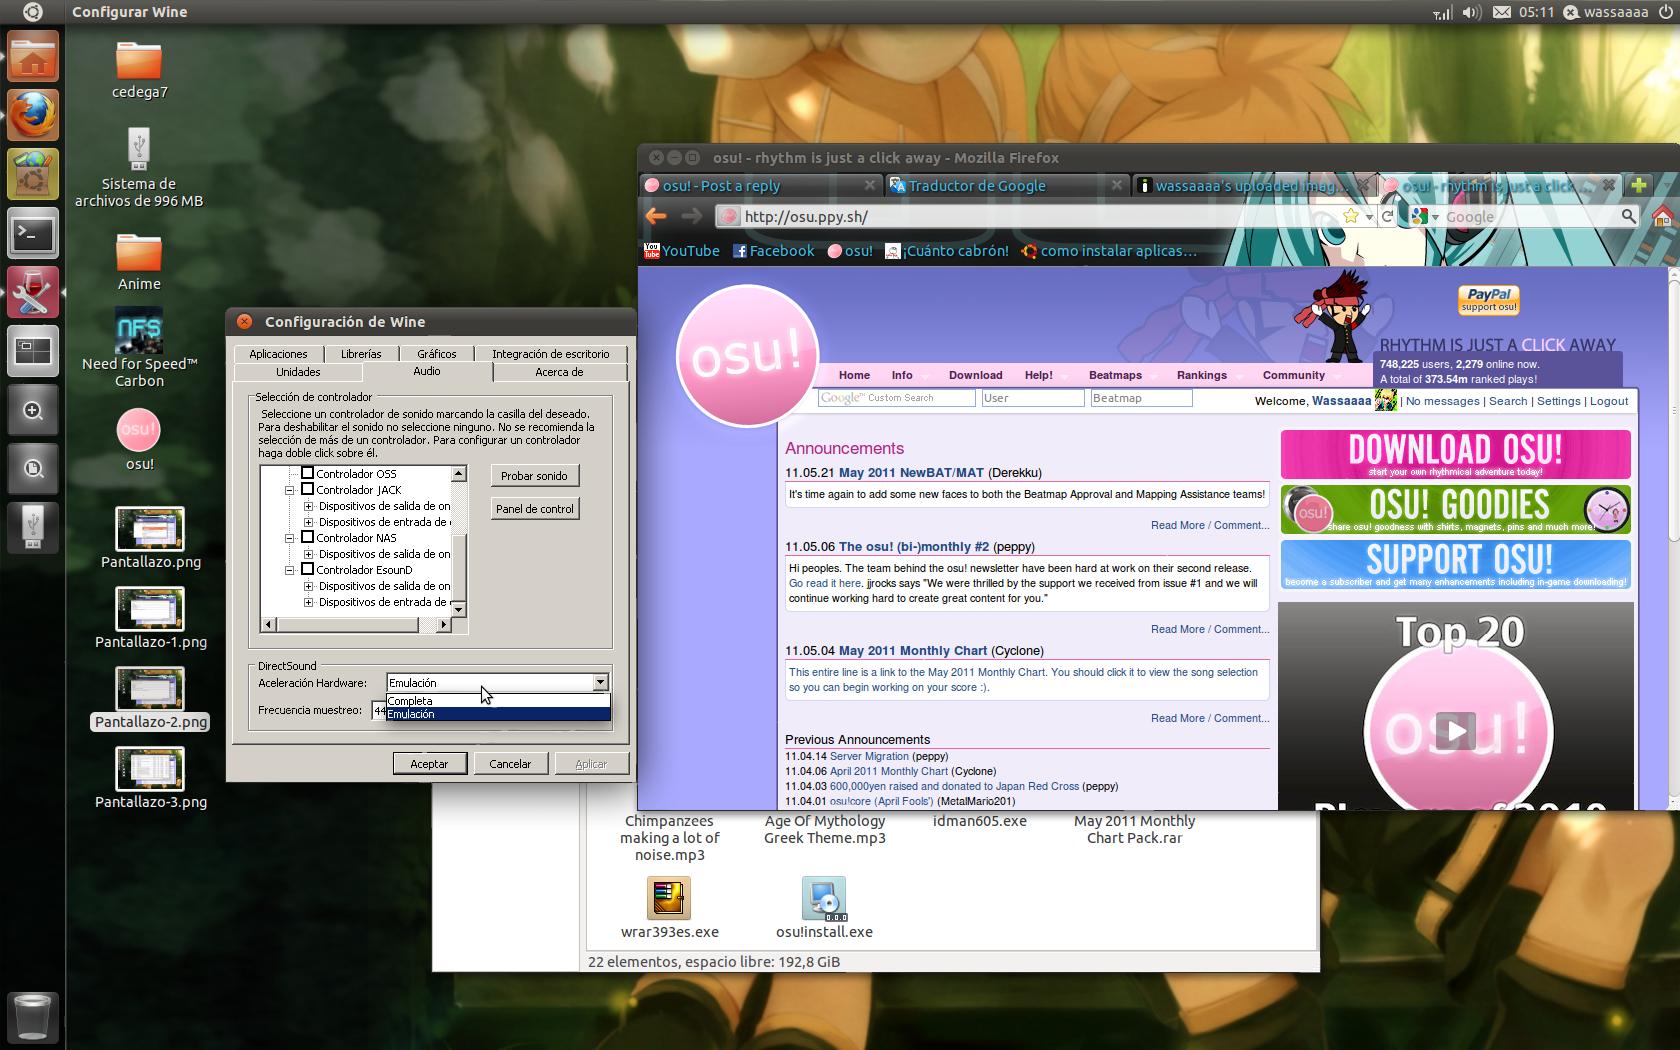Collapse the Controlador JACK tree node
The width and height of the screenshot is (1680, 1050).
tap(290, 490)
